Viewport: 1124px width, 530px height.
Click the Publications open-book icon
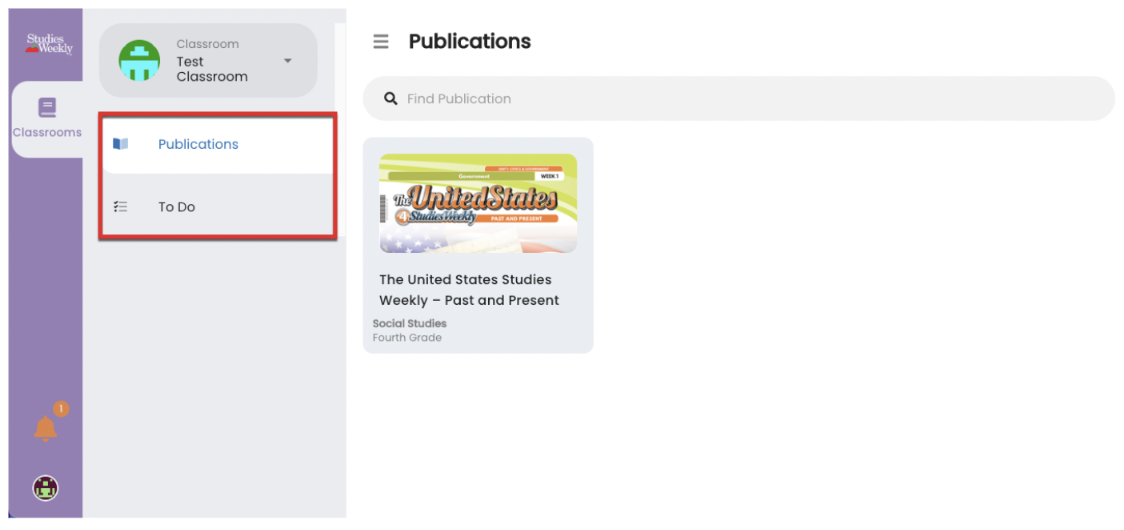click(x=120, y=144)
